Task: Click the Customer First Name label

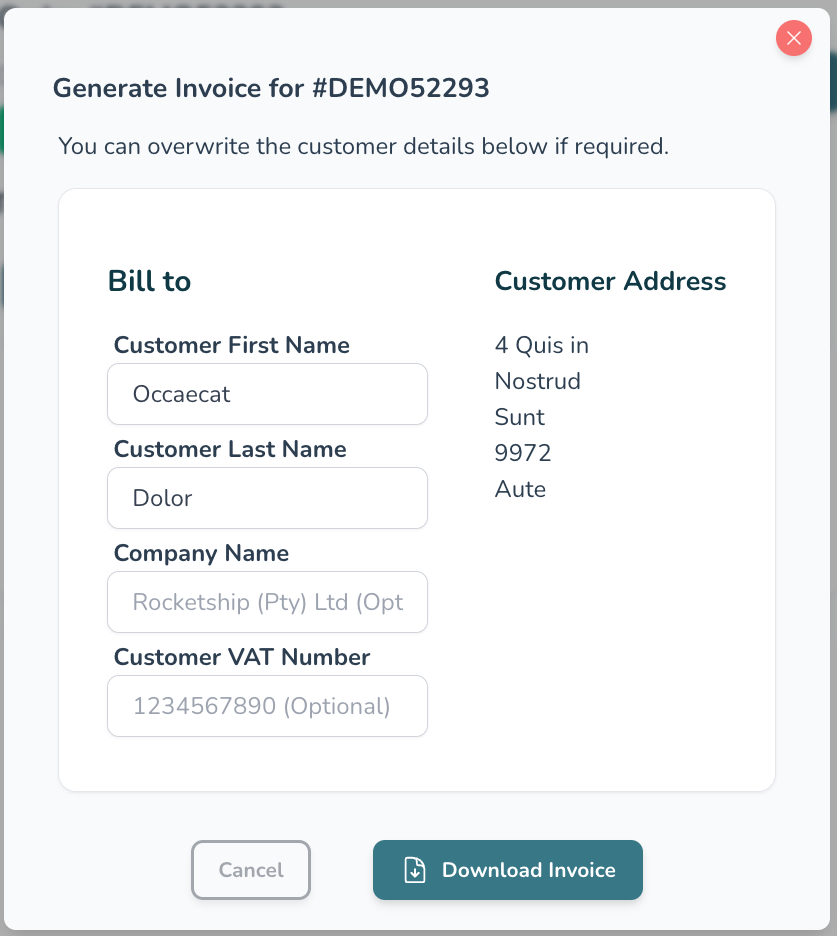Action: [231, 345]
